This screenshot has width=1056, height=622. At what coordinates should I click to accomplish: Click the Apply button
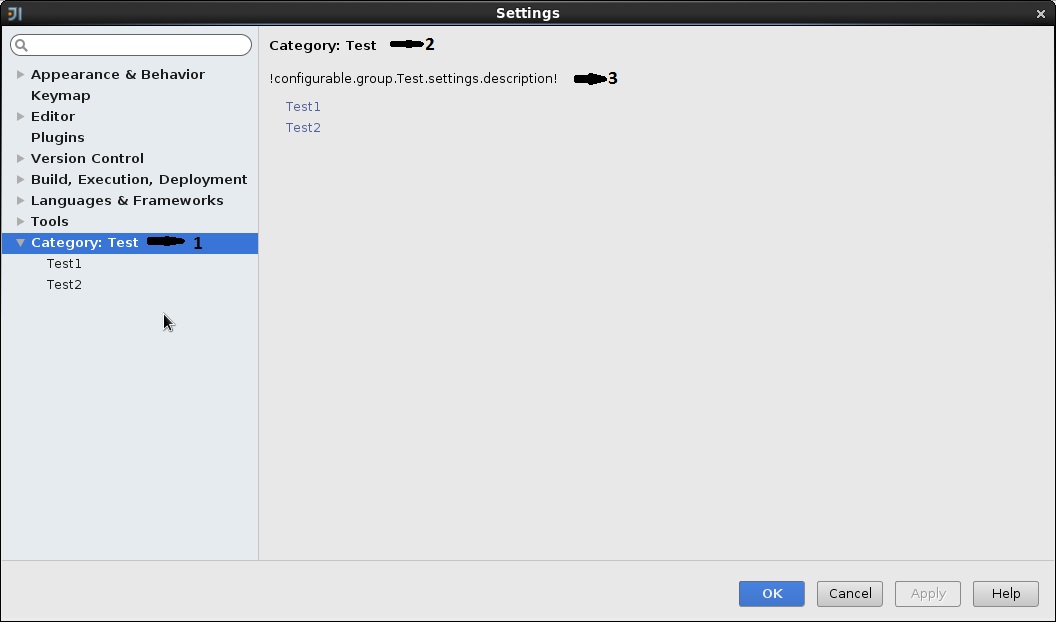tap(928, 594)
